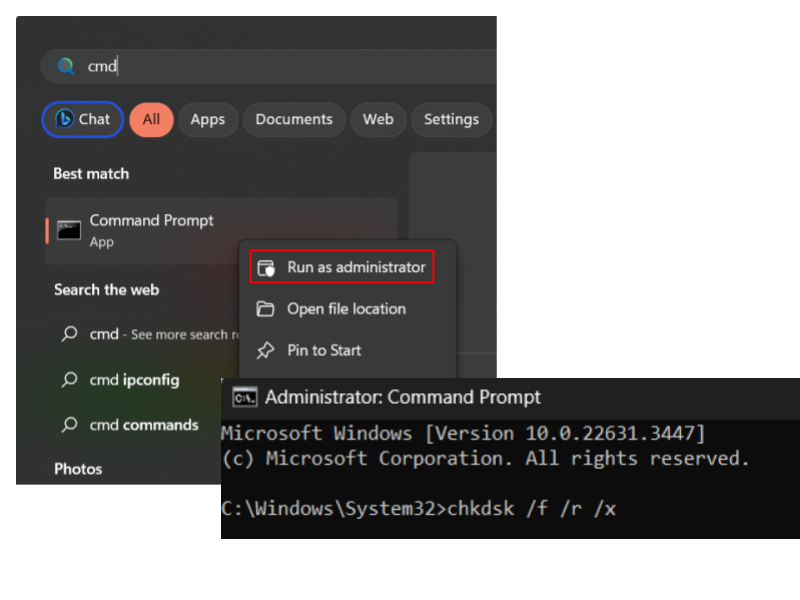This screenshot has width=800, height=600.
Task: Switch to the Web filter tab
Action: [x=378, y=119]
